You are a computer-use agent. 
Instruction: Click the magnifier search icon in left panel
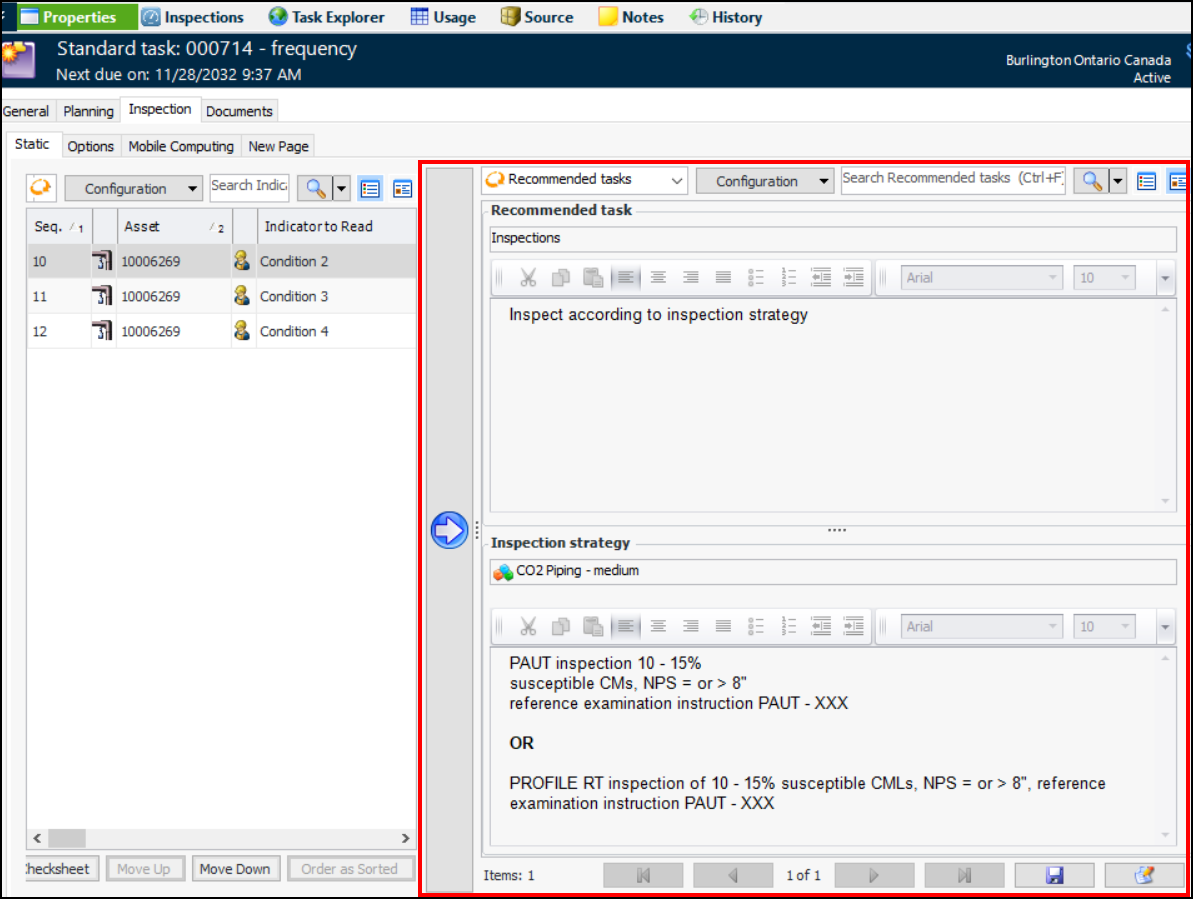tap(317, 188)
